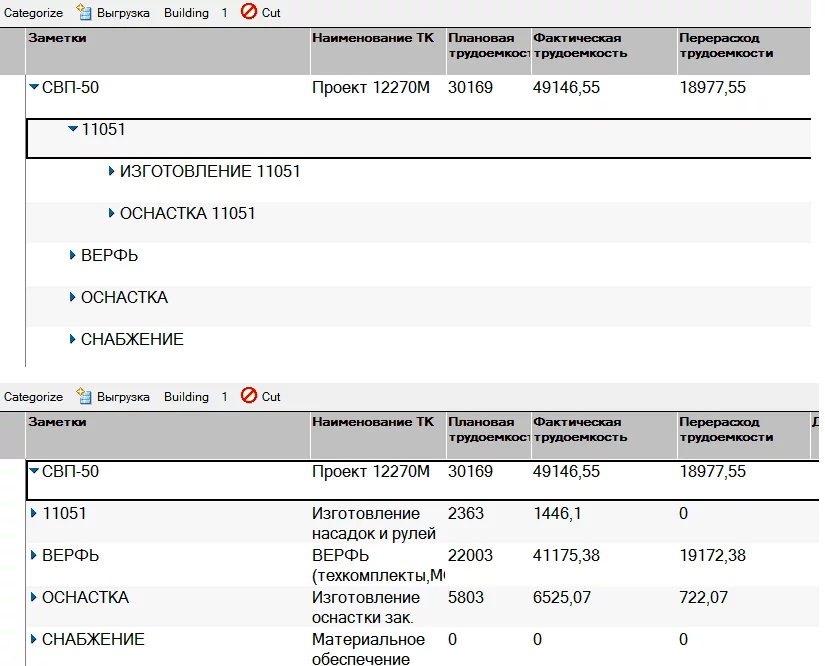Click the red Cut icon in the lower toolbar
825x666 pixels.
(x=249, y=397)
